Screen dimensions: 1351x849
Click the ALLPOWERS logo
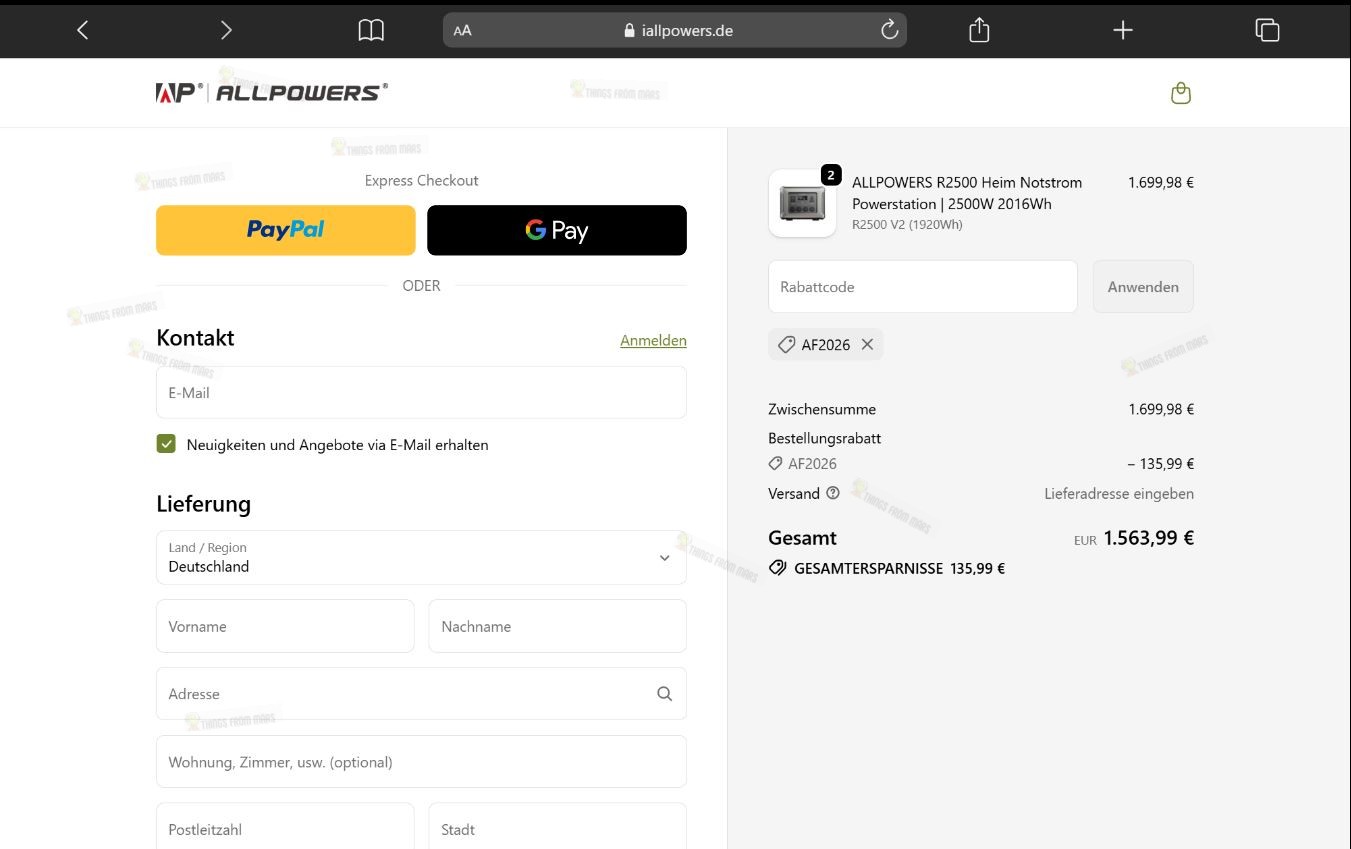(272, 92)
